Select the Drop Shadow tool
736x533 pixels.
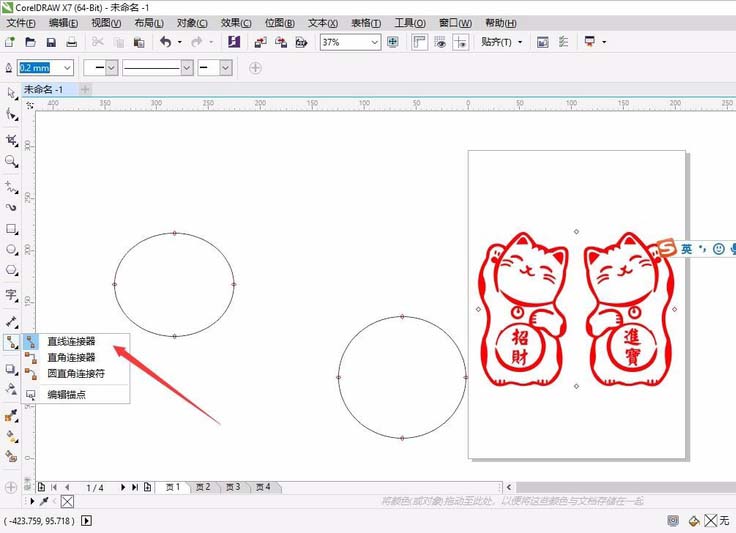point(11,369)
